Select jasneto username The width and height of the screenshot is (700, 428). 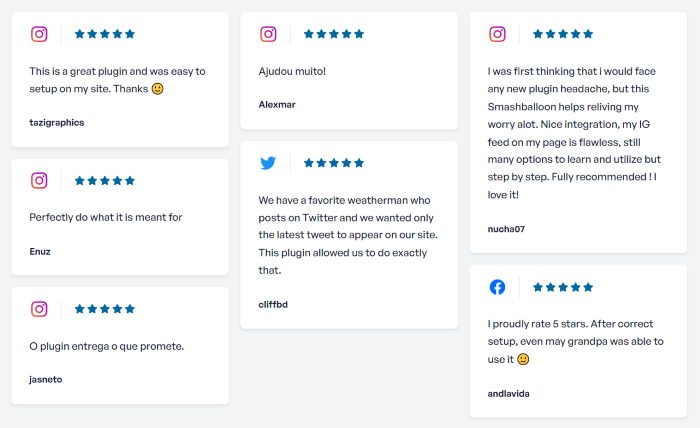(46, 379)
